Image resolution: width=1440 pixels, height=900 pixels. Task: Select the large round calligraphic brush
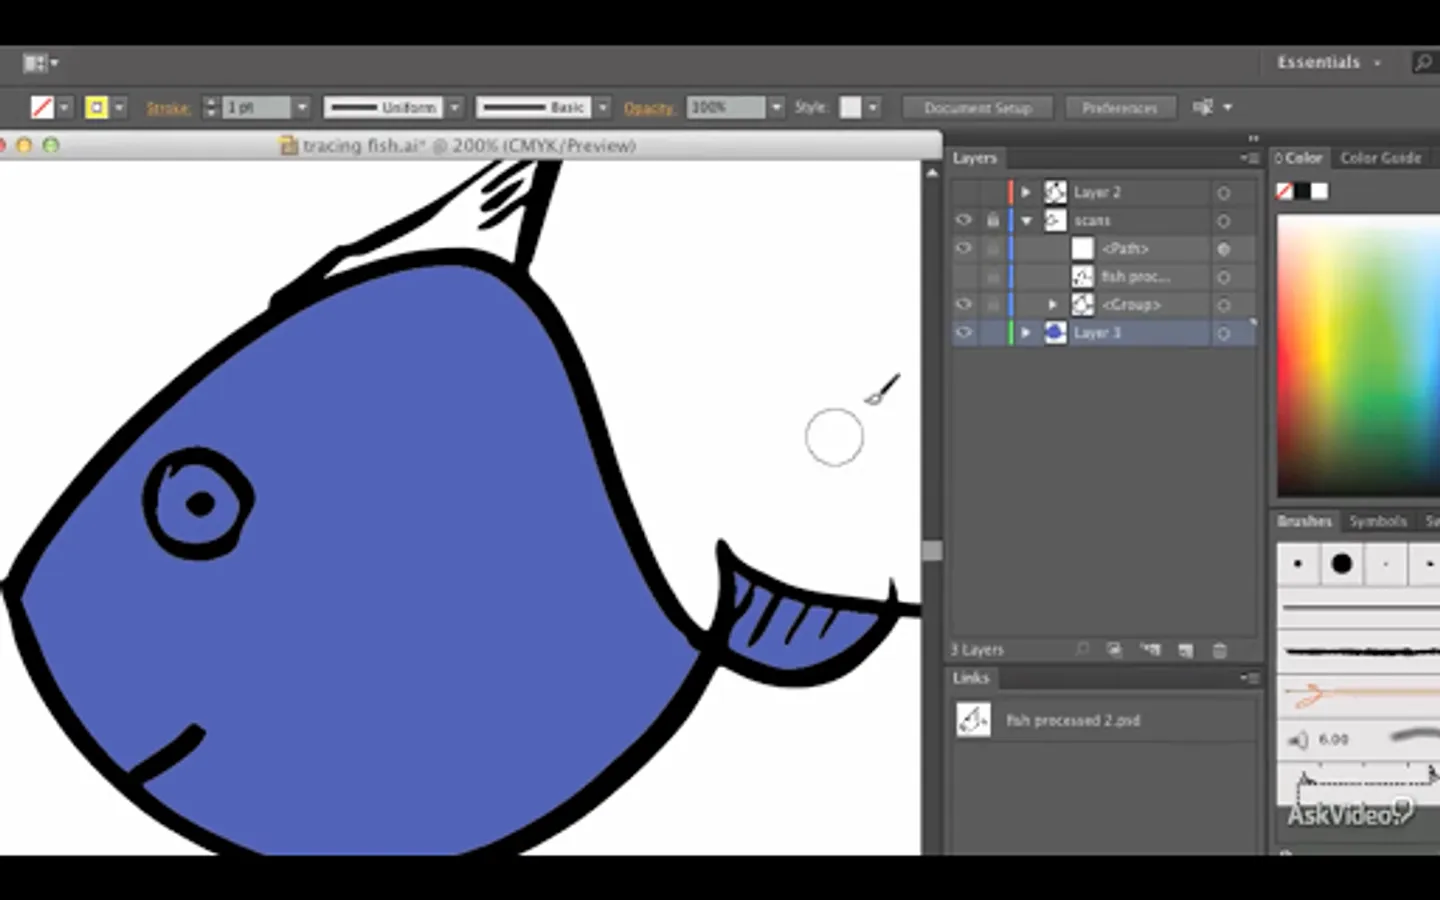pos(1342,564)
